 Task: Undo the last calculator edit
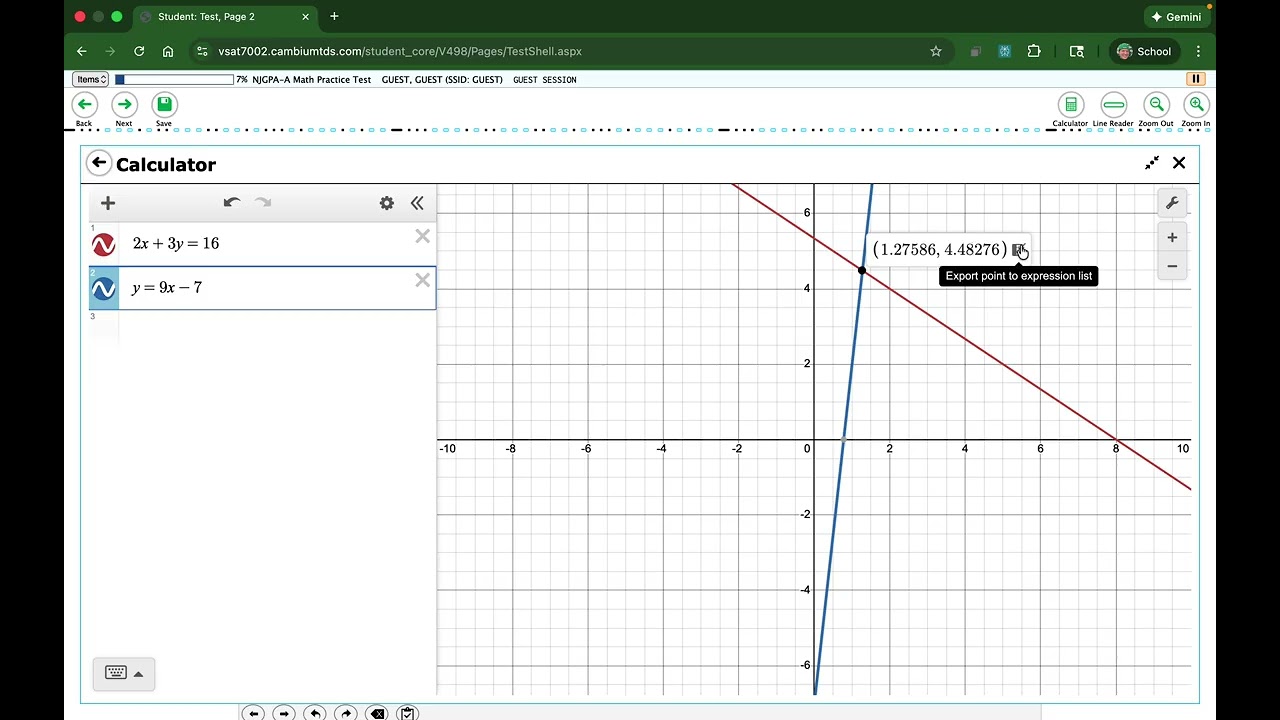click(232, 203)
